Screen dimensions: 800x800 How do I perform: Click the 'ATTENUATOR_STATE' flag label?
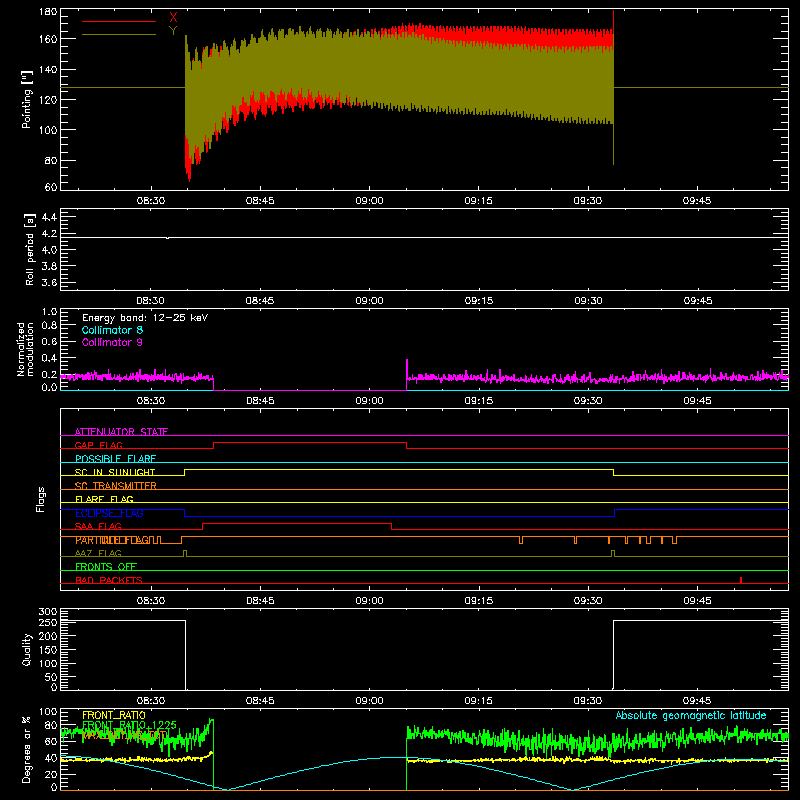(x=121, y=432)
